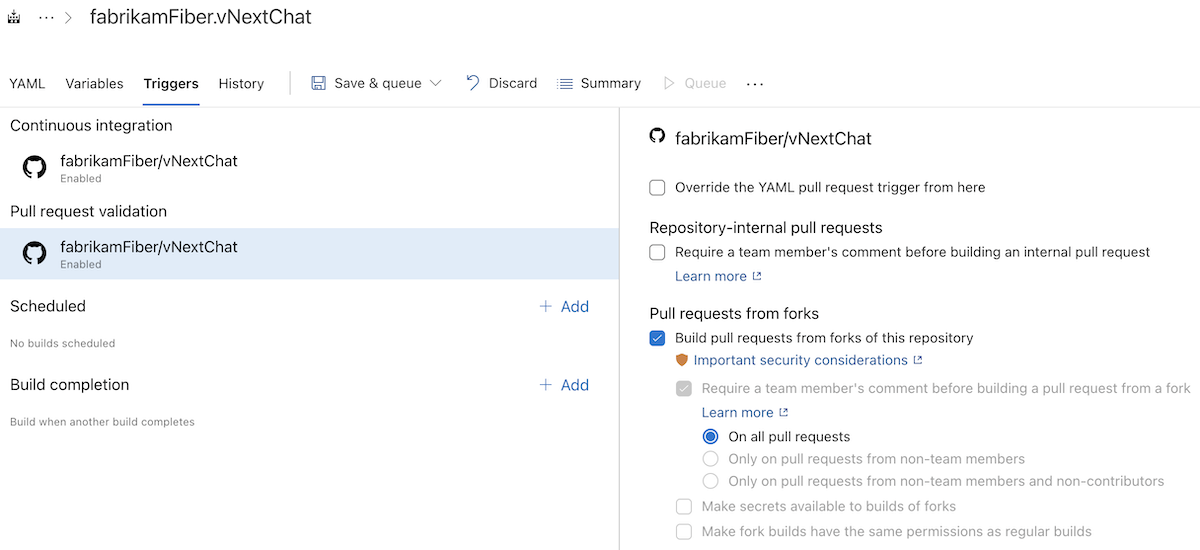This screenshot has height=550, width=1200.
Task: Click the Pull request validation heading
Action: point(89,211)
